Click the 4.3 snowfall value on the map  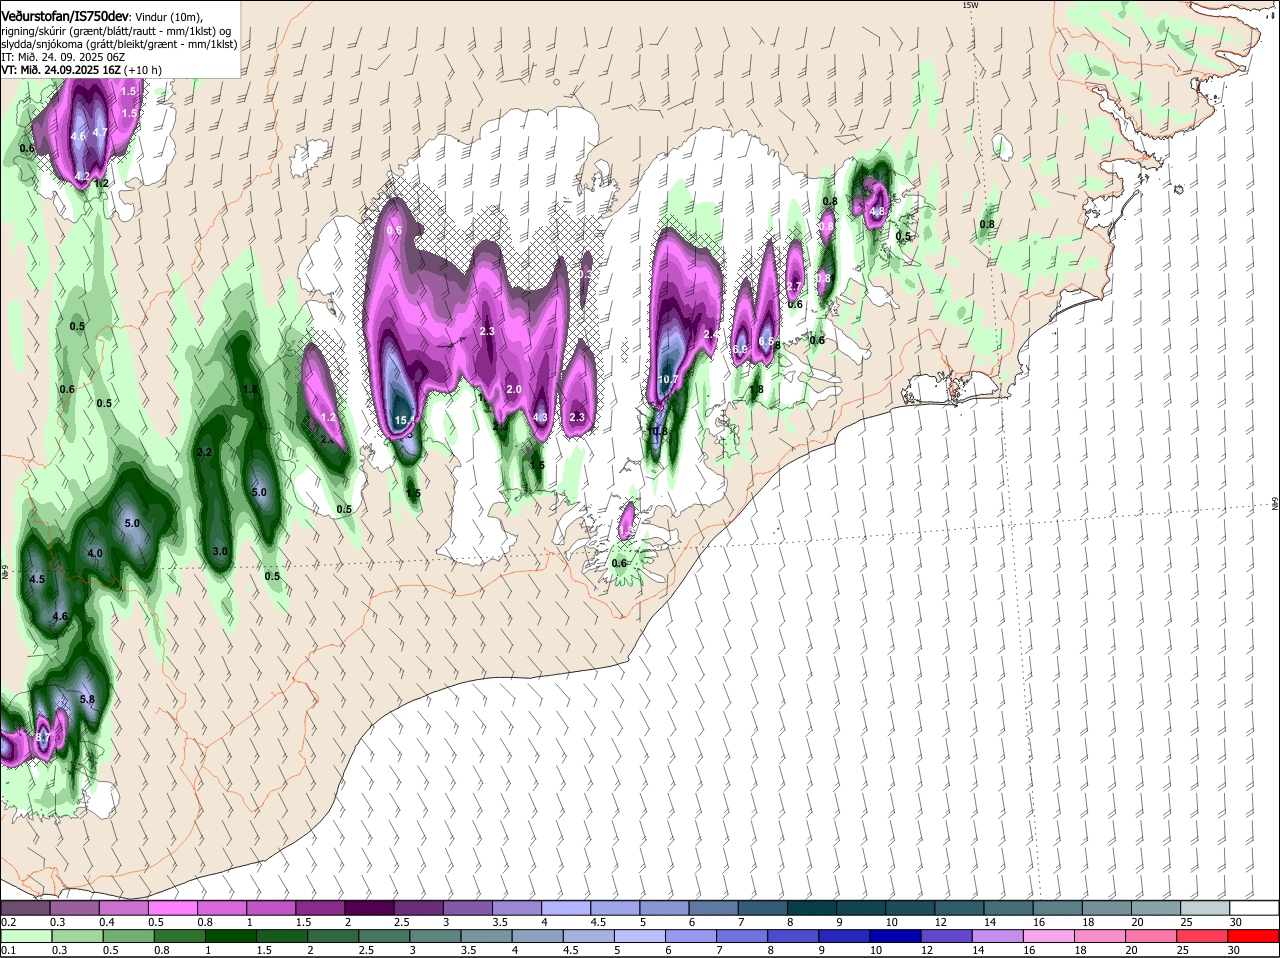540,418
